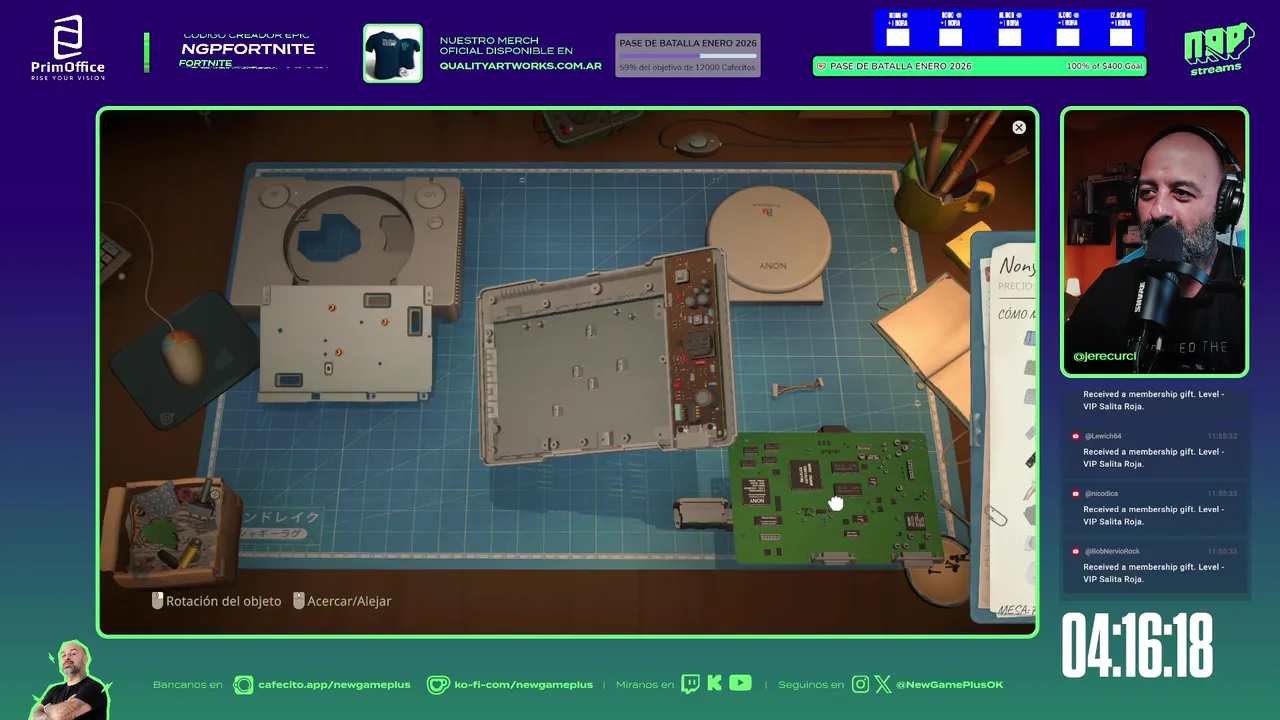This screenshot has height=720, width=1280.
Task: Click the Rotación del objeto mouse icon
Action: 157,601
